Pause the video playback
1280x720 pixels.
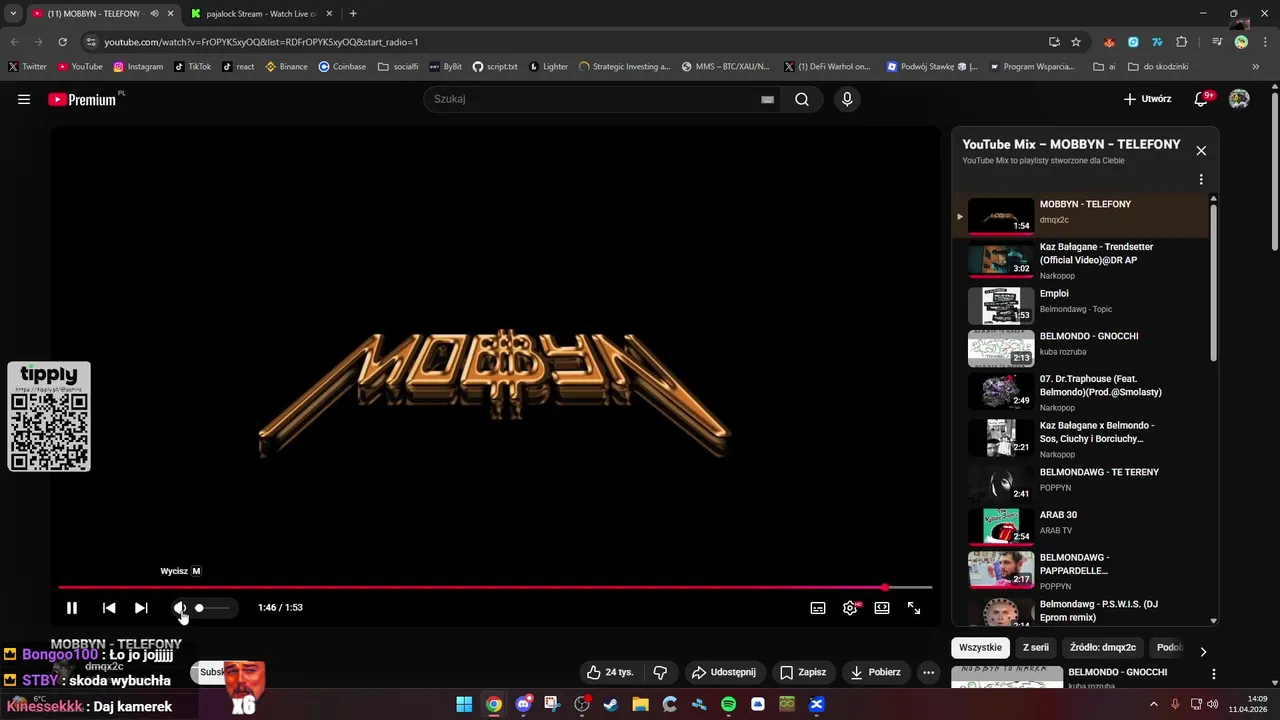(72, 608)
